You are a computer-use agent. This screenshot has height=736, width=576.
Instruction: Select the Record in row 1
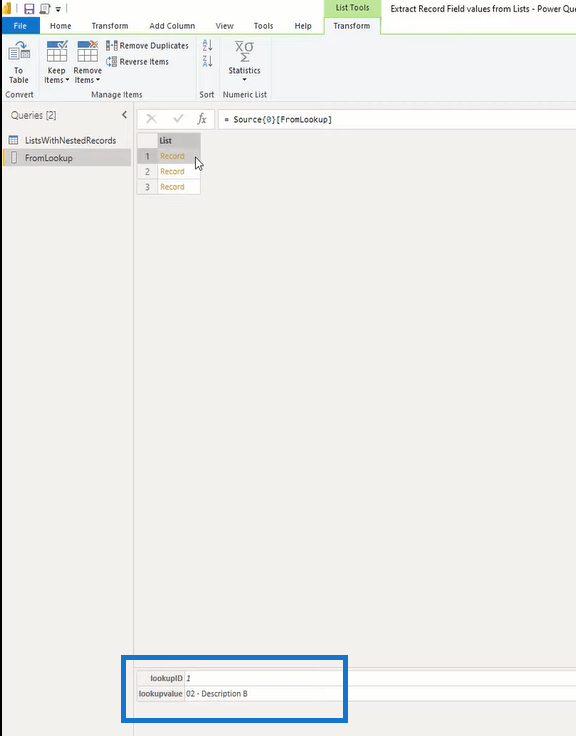[172, 156]
